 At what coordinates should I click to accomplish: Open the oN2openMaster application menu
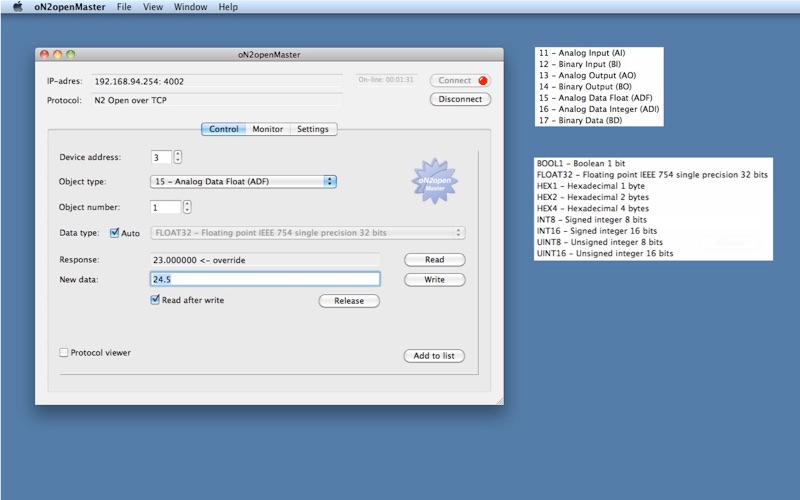click(70, 7)
